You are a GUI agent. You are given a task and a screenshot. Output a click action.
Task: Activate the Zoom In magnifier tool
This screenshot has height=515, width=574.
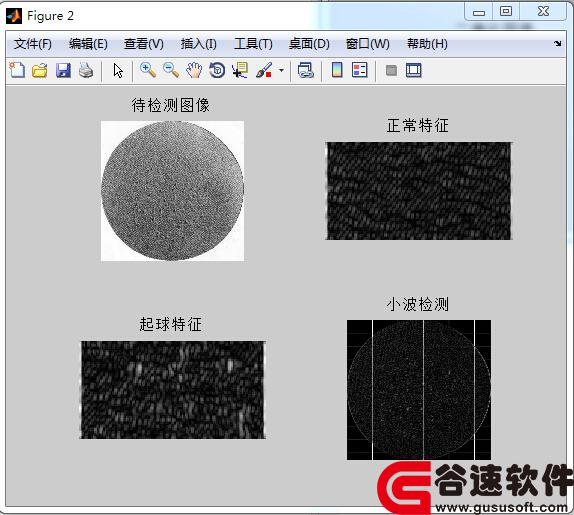148,70
